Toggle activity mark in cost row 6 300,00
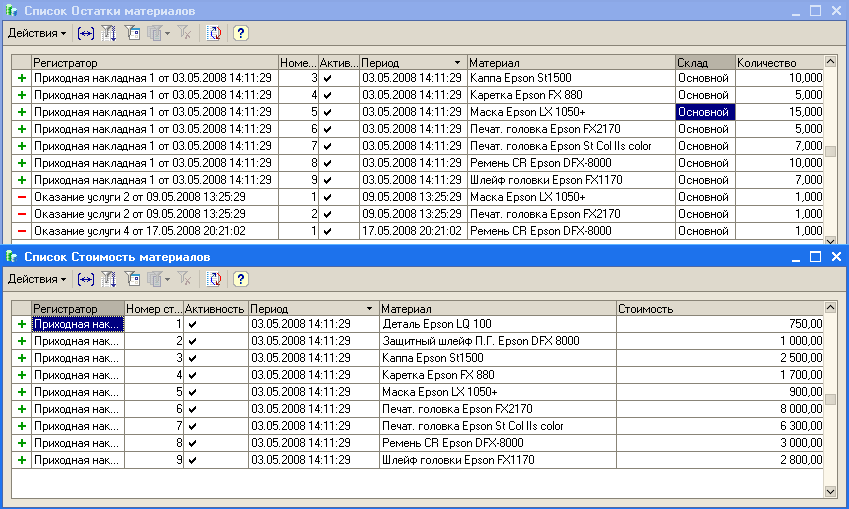Image resolution: width=849 pixels, height=509 pixels. coord(192,426)
